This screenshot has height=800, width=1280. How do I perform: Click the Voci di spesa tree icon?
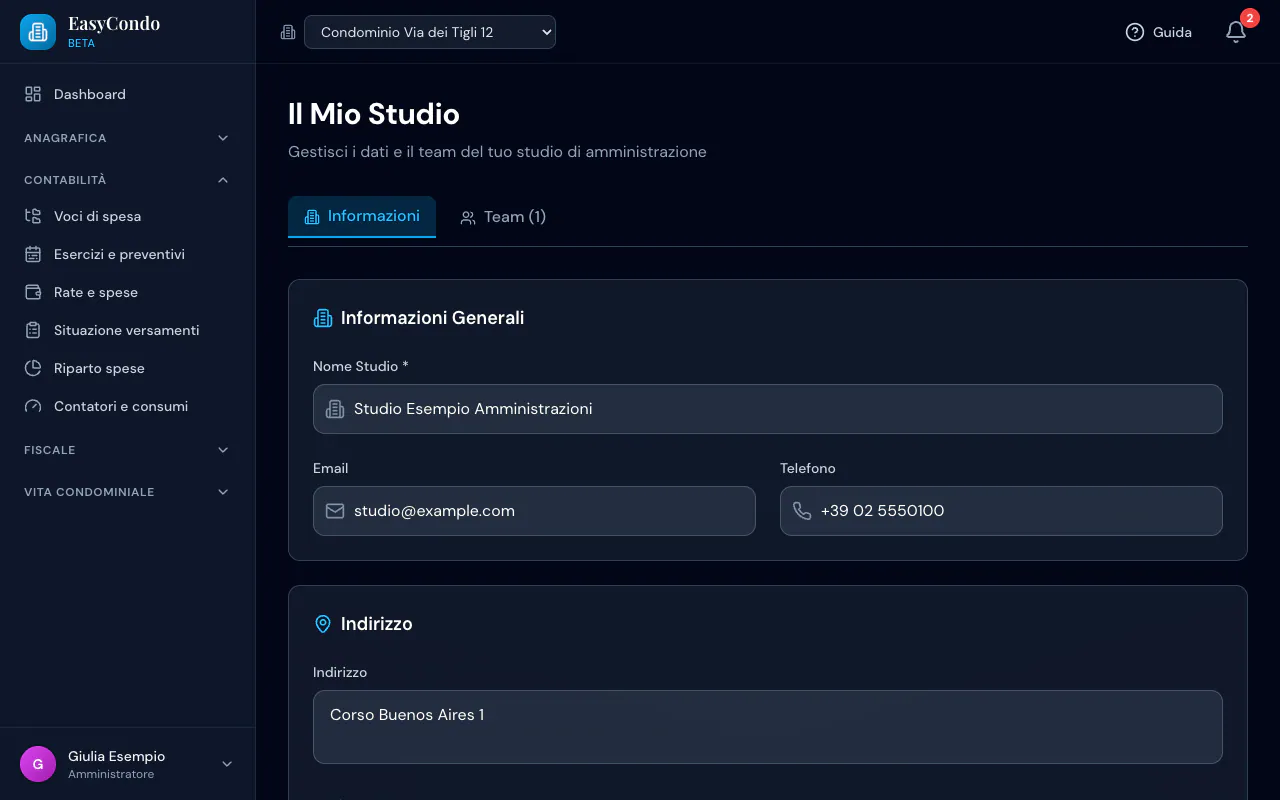click(x=33, y=216)
